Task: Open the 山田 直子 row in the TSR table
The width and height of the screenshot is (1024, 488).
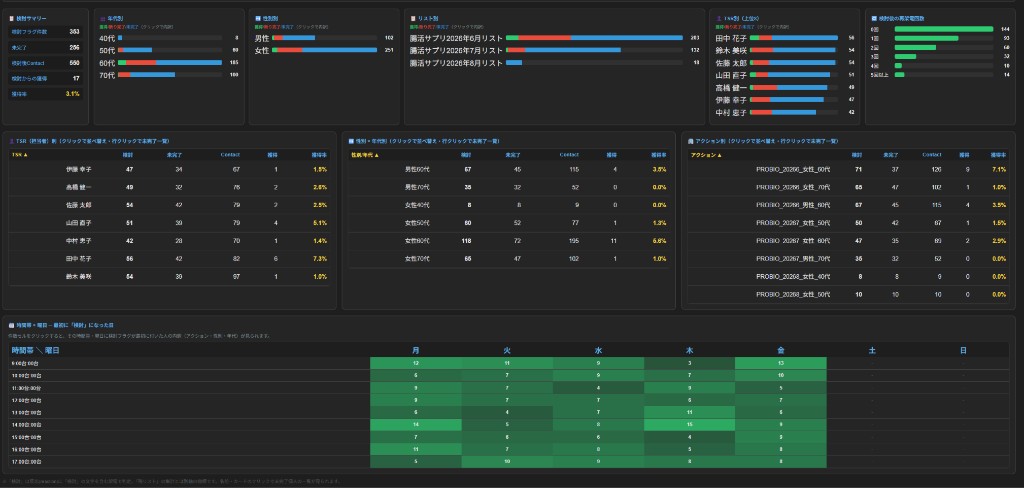Action: [170, 223]
